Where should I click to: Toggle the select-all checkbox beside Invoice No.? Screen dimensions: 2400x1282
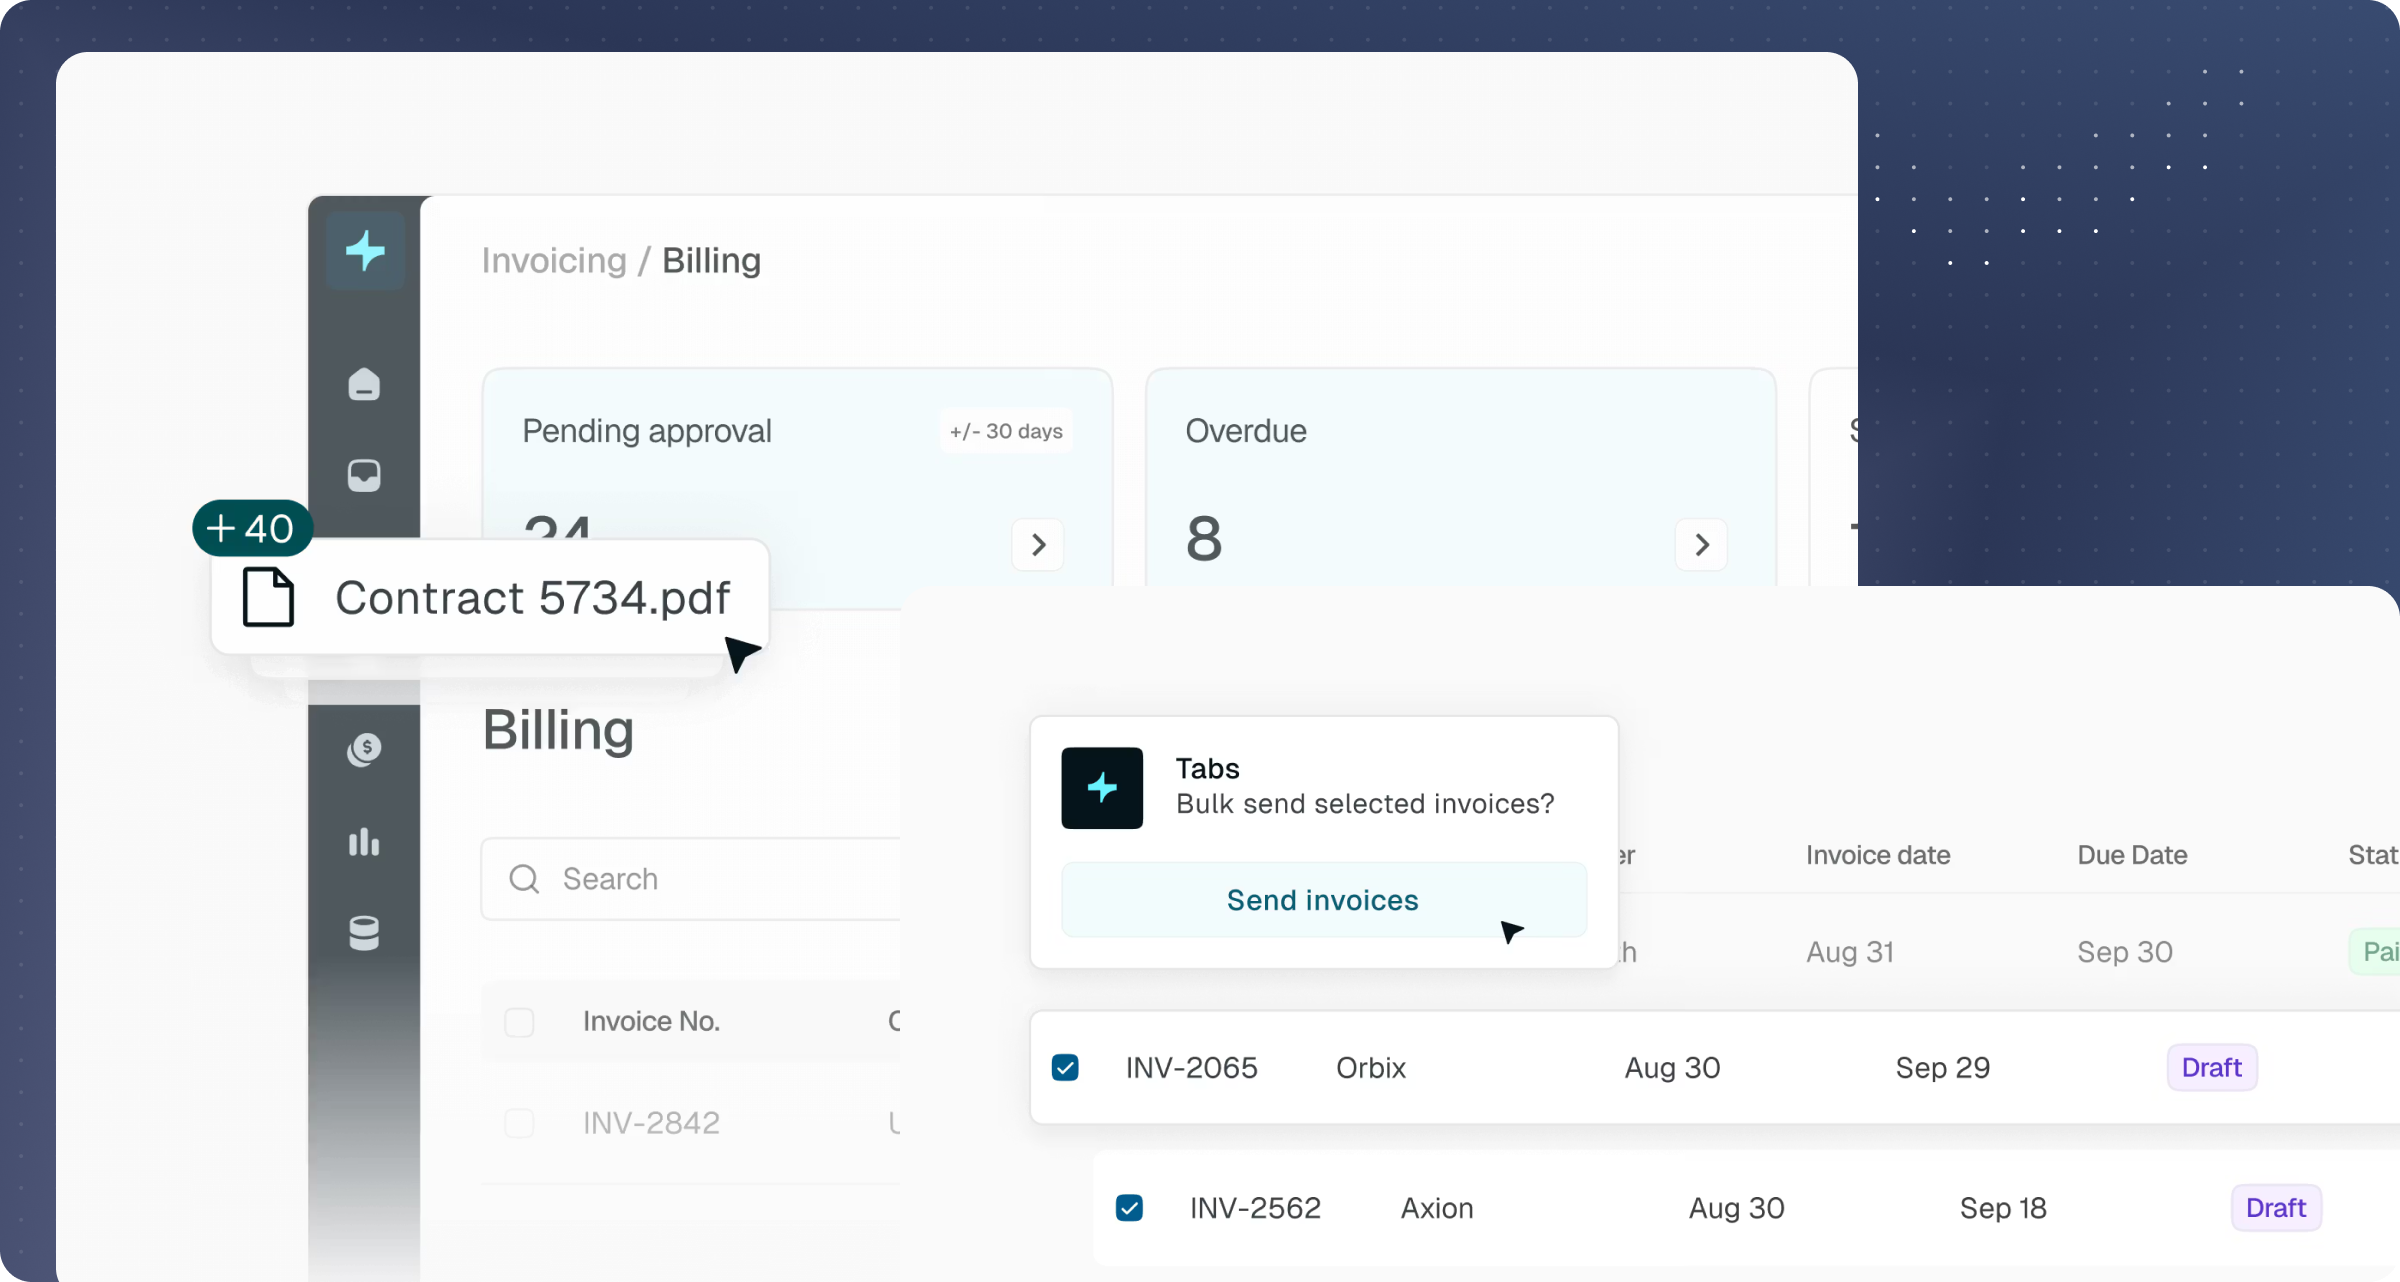click(x=519, y=1022)
